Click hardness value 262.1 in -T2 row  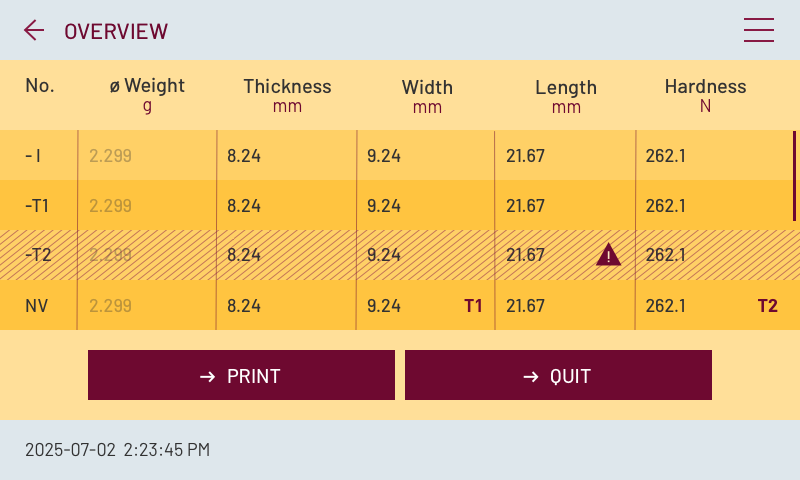[666, 255]
